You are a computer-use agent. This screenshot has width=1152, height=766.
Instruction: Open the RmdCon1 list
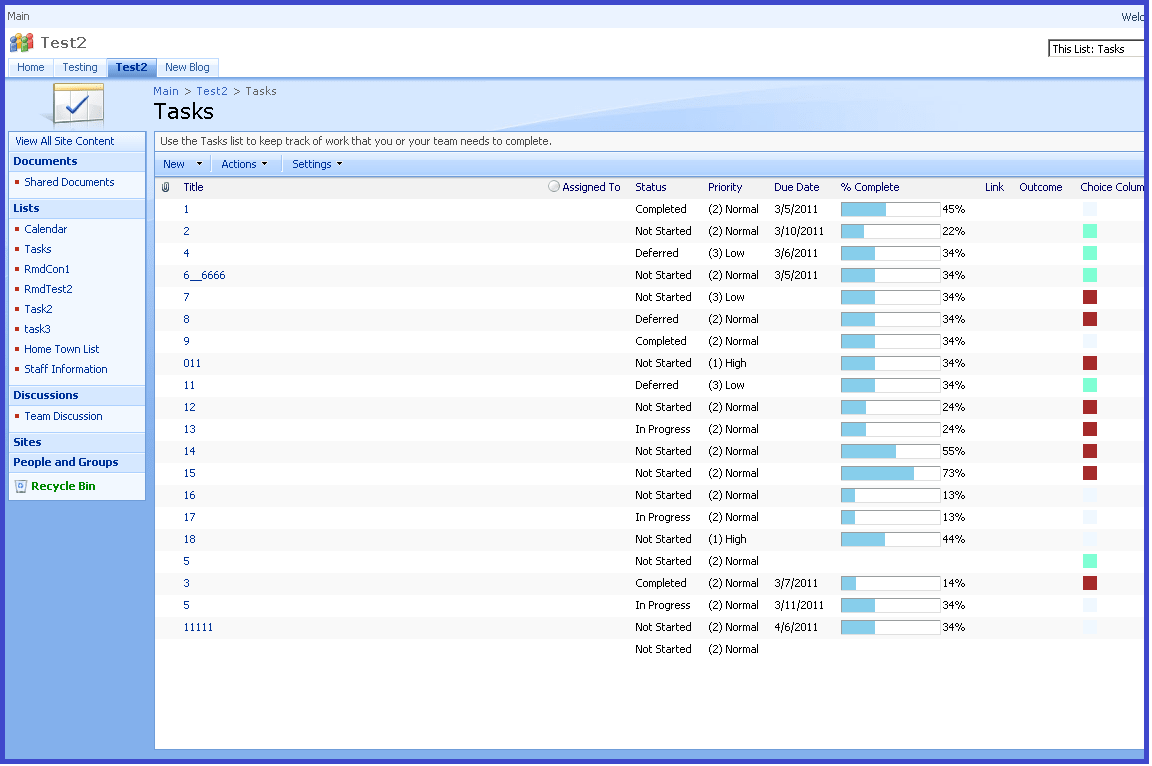(x=47, y=269)
